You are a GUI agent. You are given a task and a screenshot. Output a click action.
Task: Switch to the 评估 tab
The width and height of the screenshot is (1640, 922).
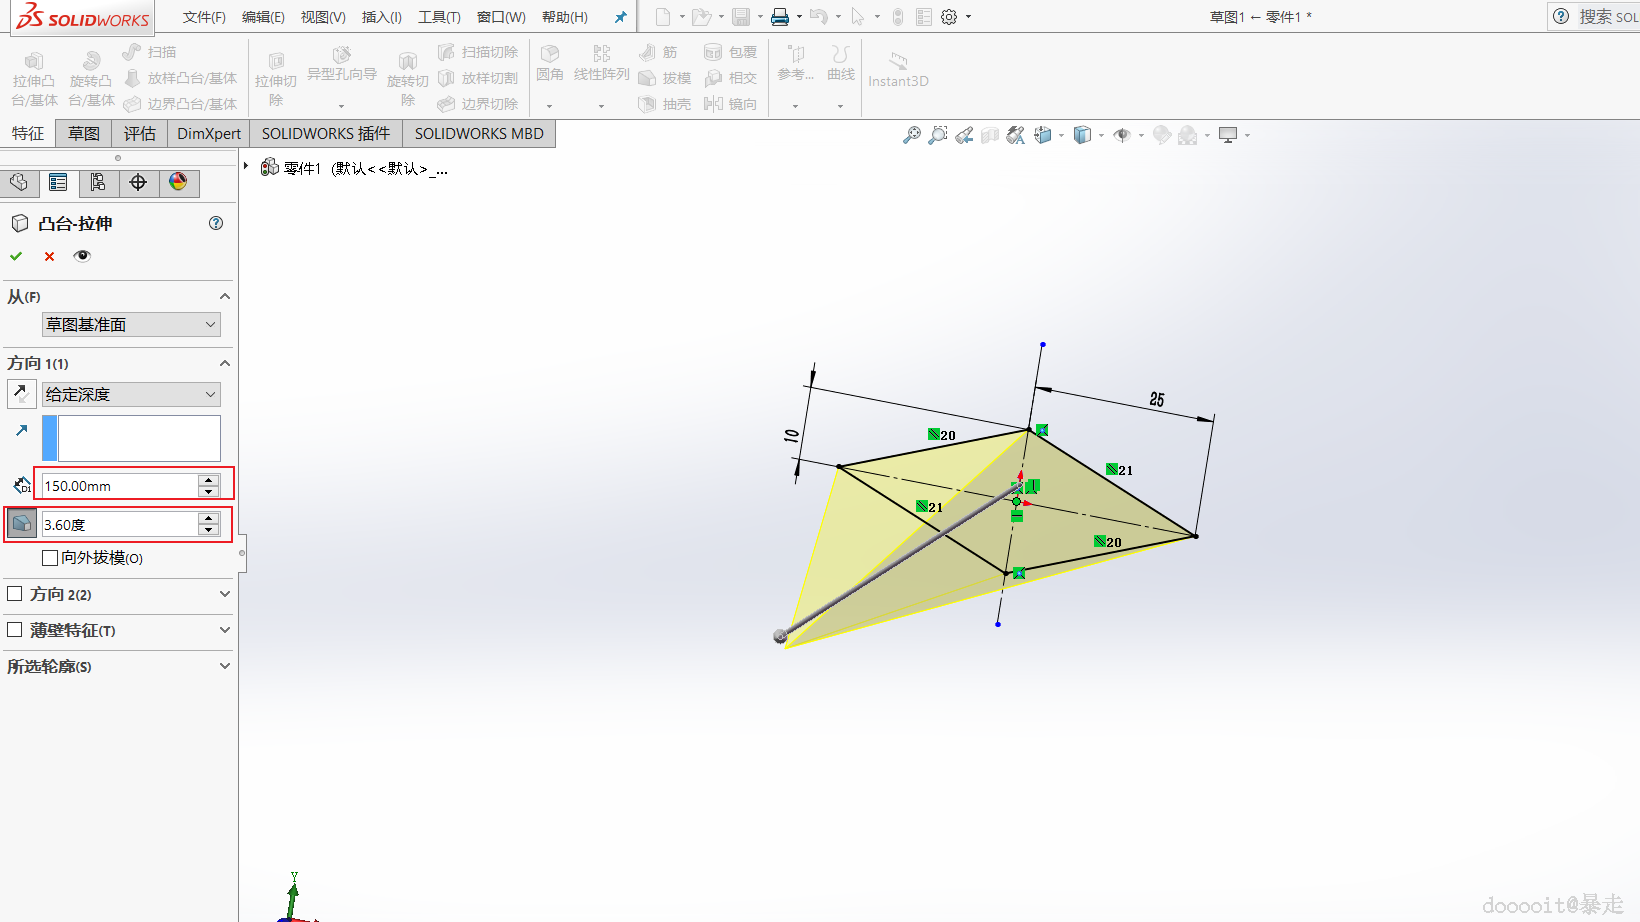pos(140,133)
